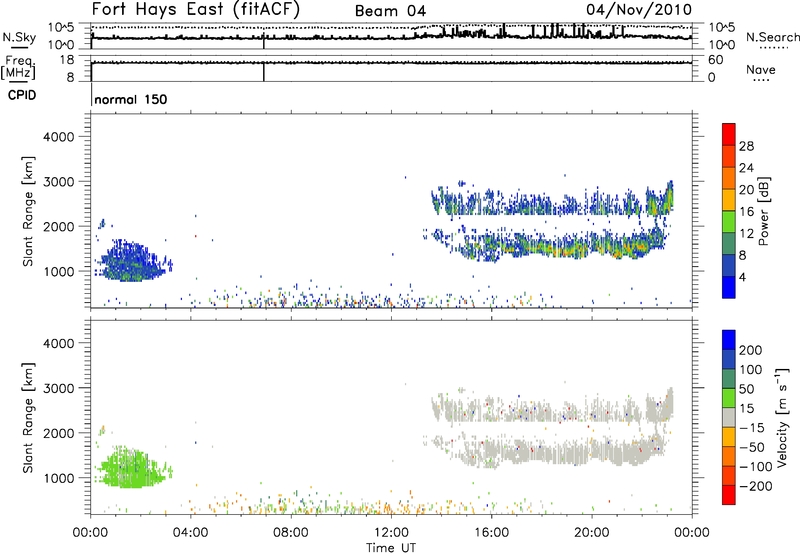Viewport: 800px width, 554px height.
Task: Click the '08:00' time tick label
Action: click(x=290, y=533)
